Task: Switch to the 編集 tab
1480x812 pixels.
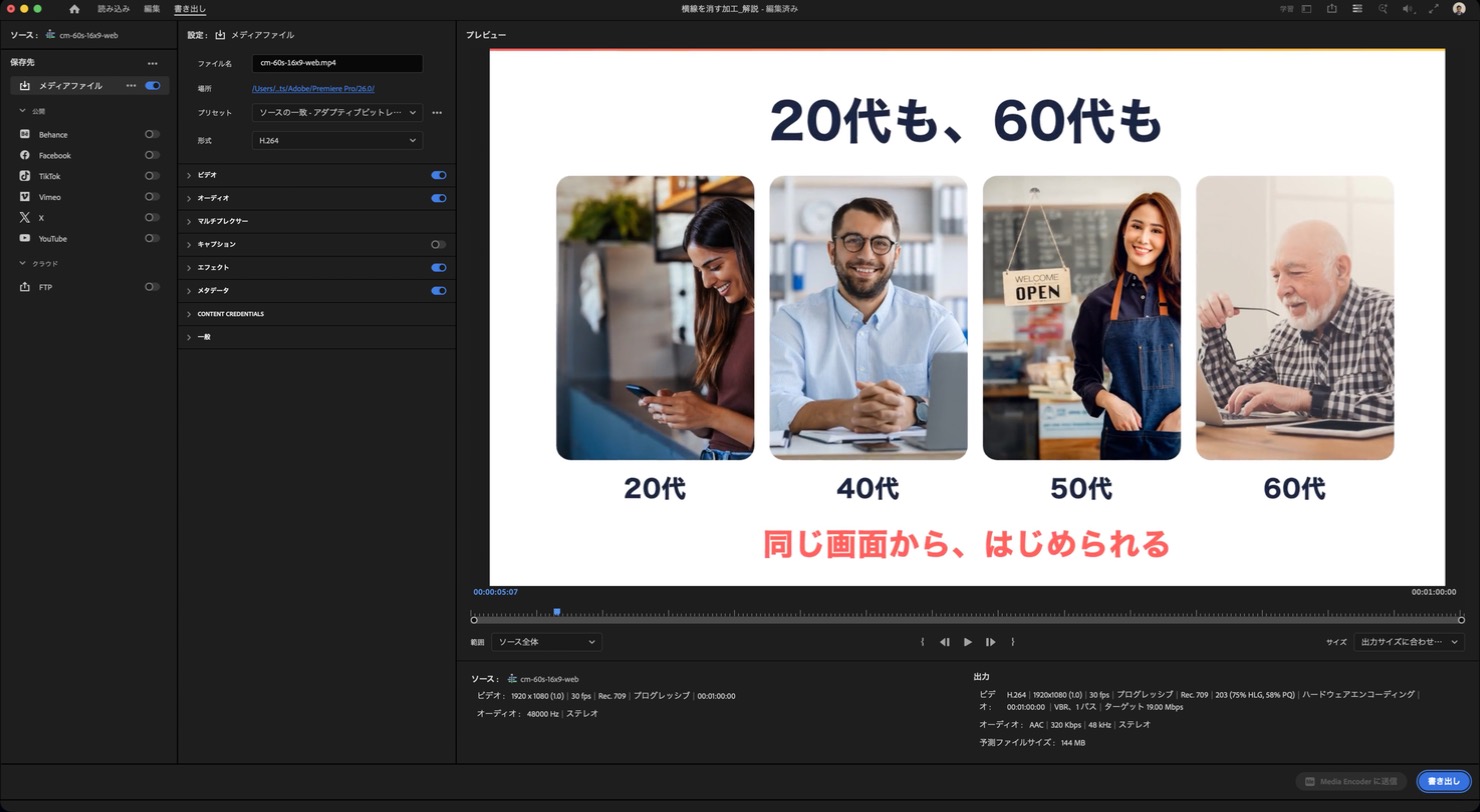Action: pos(152,9)
